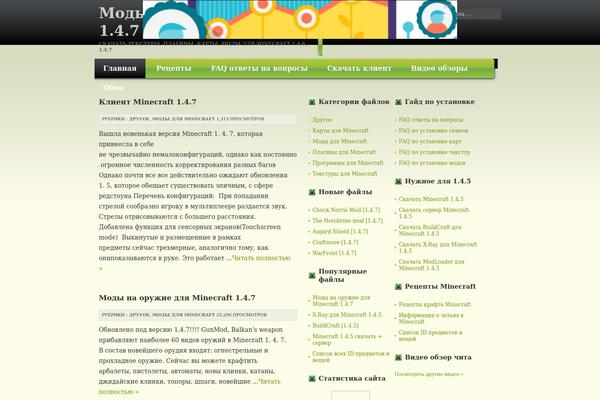This screenshot has width=600, height=400.
Task: Click creeper icon beside Гайд по установке
Action: [398, 102]
